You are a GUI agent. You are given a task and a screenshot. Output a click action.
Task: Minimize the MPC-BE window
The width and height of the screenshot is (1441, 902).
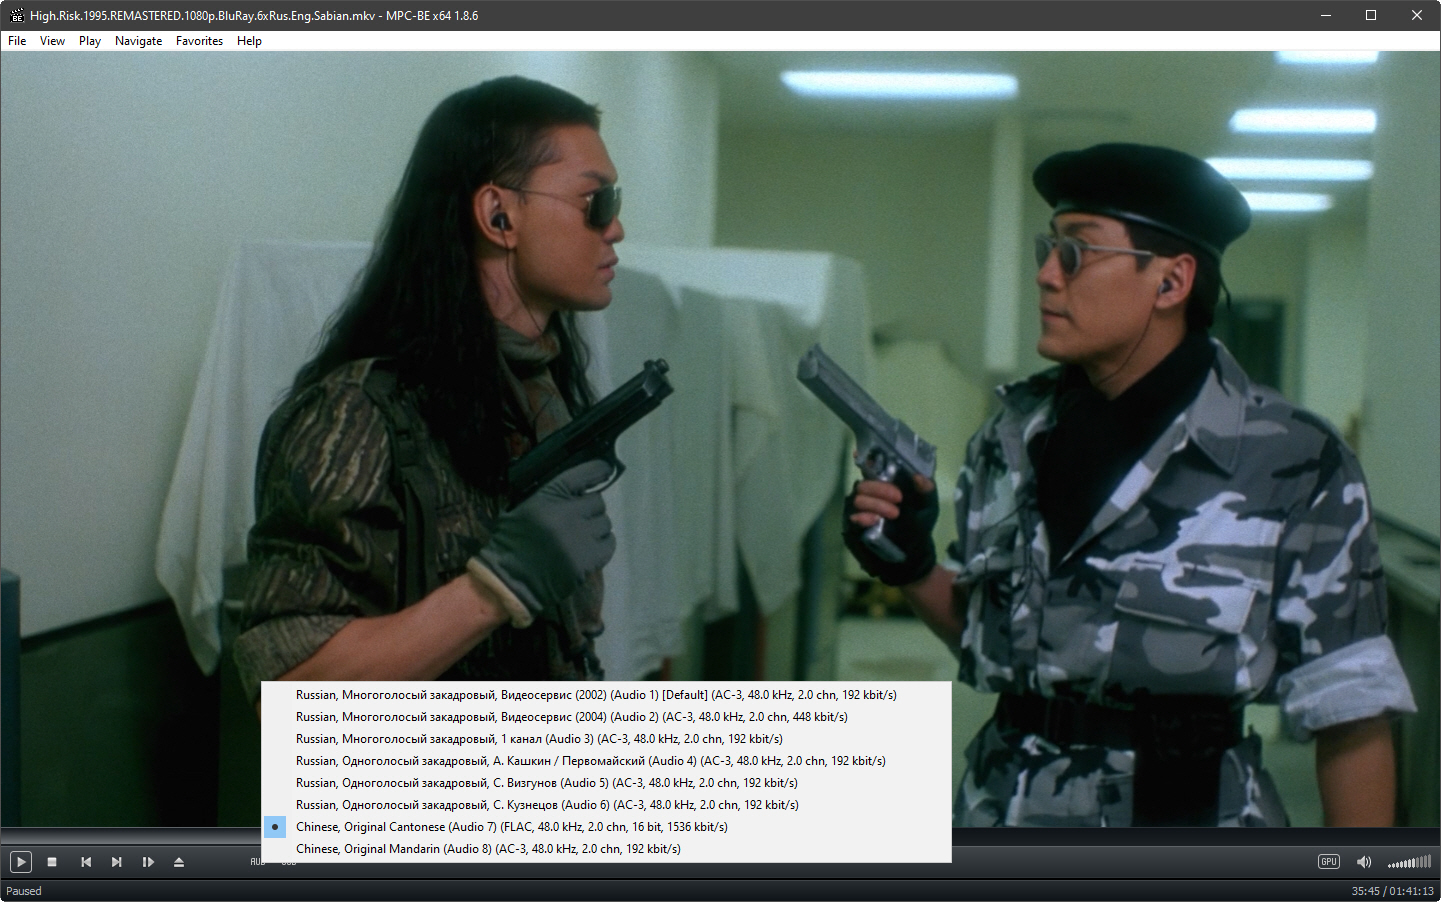[x=1326, y=15]
